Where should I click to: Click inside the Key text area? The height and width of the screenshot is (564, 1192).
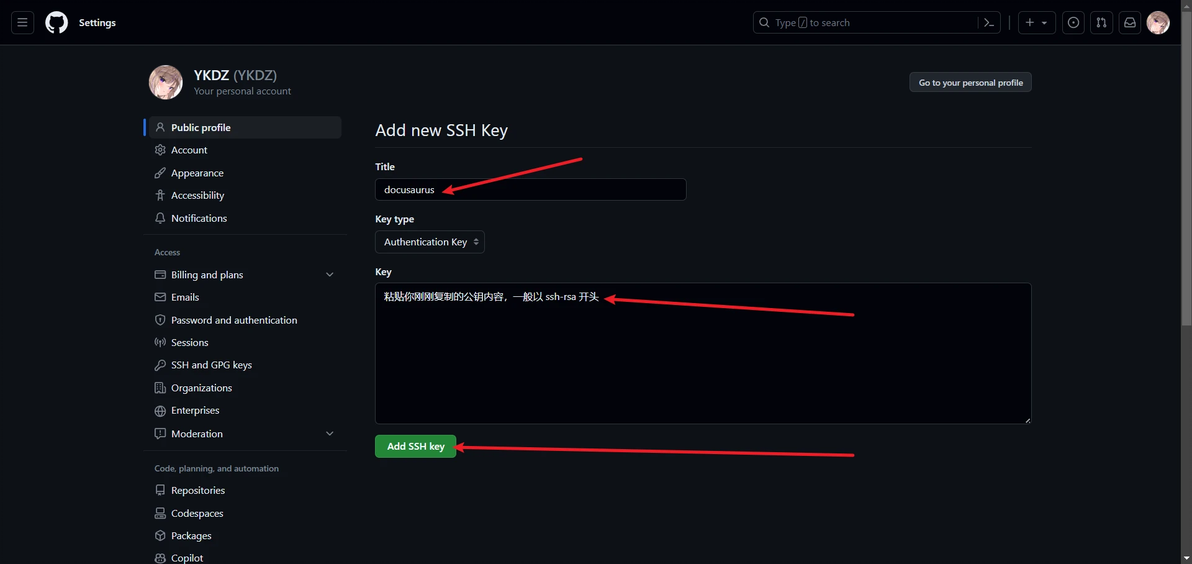tap(702, 360)
